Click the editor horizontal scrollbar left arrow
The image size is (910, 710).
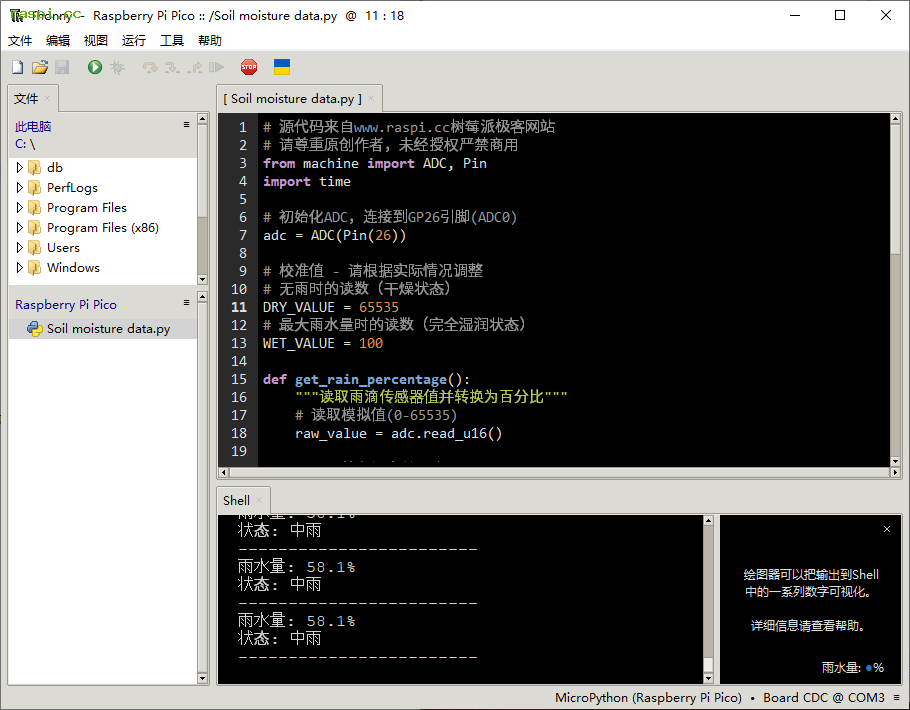[x=224, y=473]
